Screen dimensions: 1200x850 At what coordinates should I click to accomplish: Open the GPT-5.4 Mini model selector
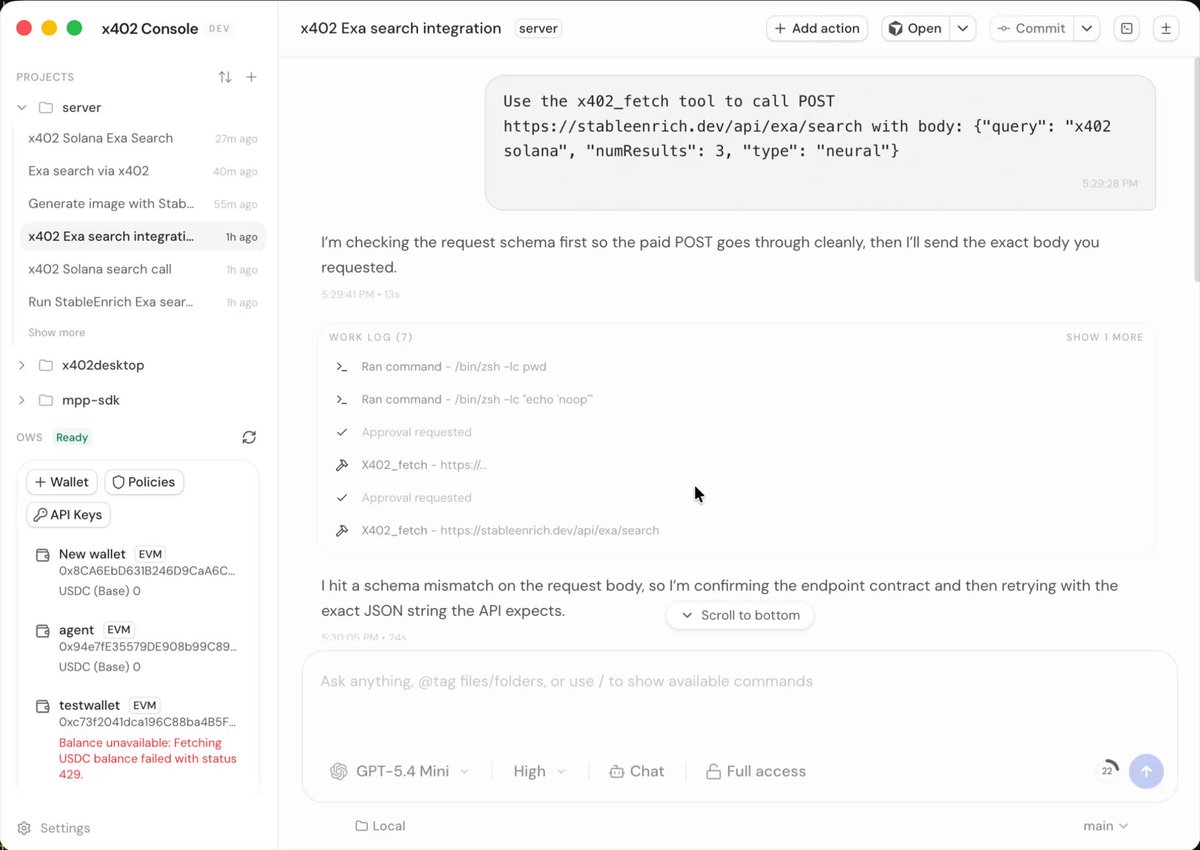(x=399, y=771)
